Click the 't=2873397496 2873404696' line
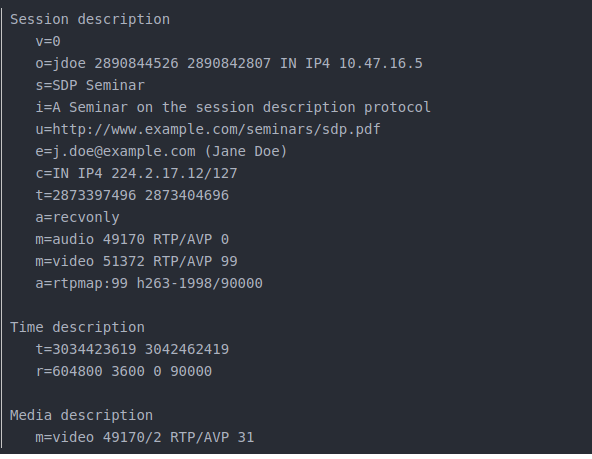Screen dimensions: 592x459 pyautogui.click(x=132, y=196)
